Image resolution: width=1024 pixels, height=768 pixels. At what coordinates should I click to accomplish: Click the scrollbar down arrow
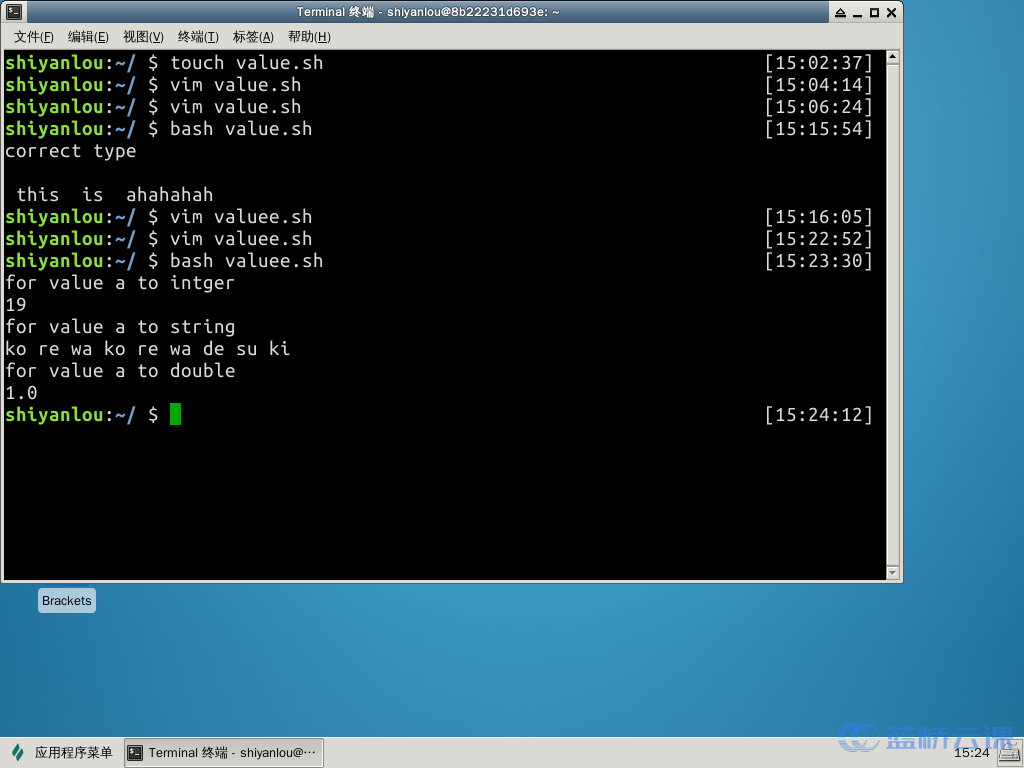(893, 572)
